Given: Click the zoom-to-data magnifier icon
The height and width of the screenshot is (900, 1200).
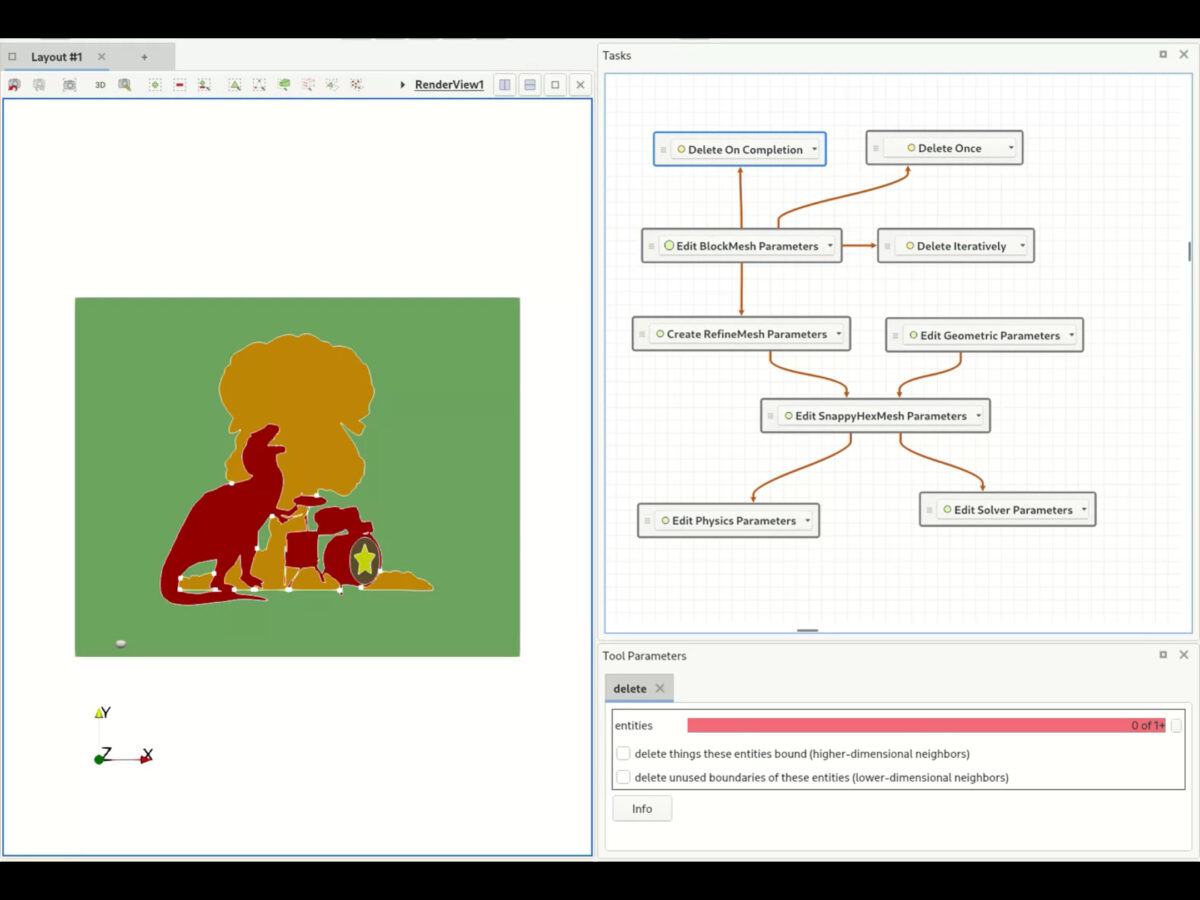Looking at the screenshot, I should pyautogui.click(x=124, y=85).
